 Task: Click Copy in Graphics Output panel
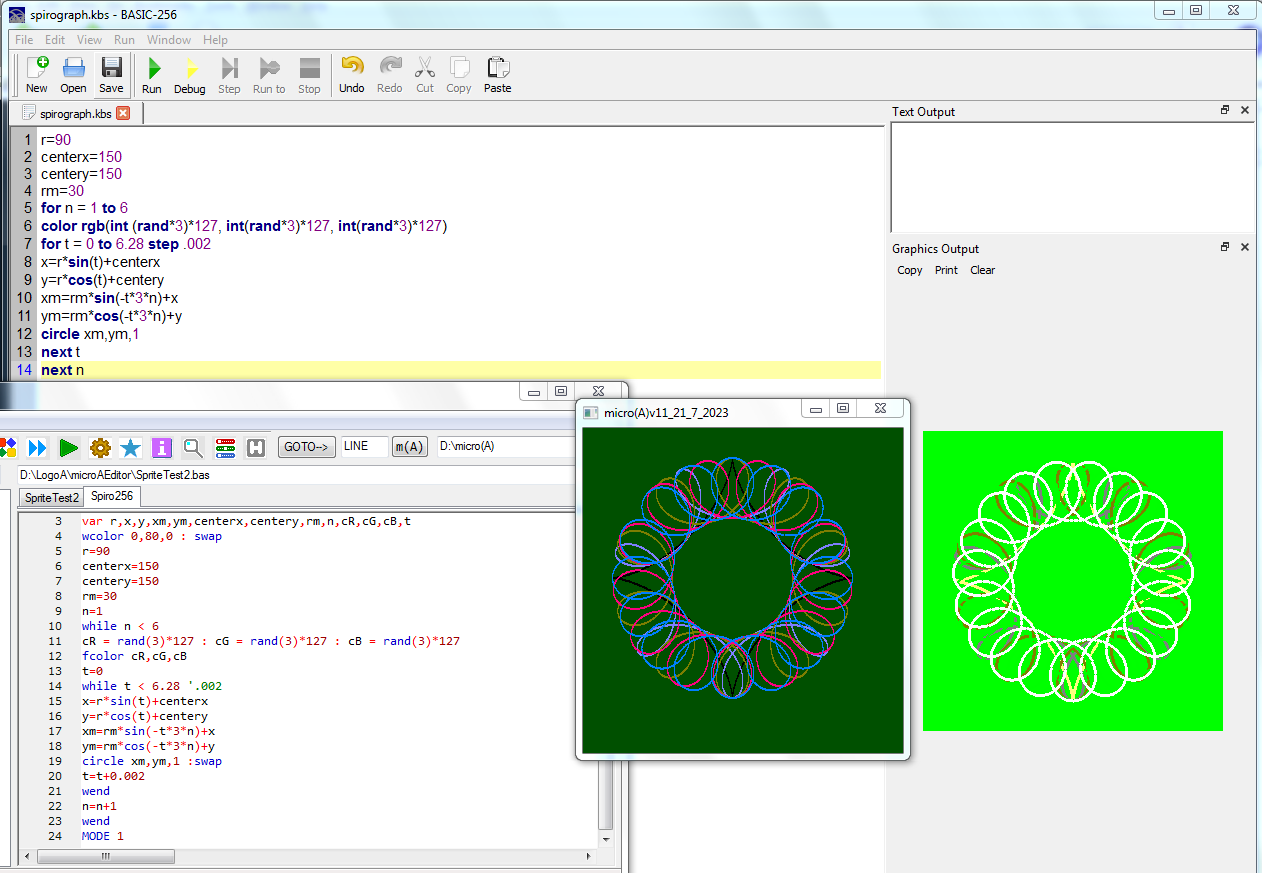click(910, 270)
